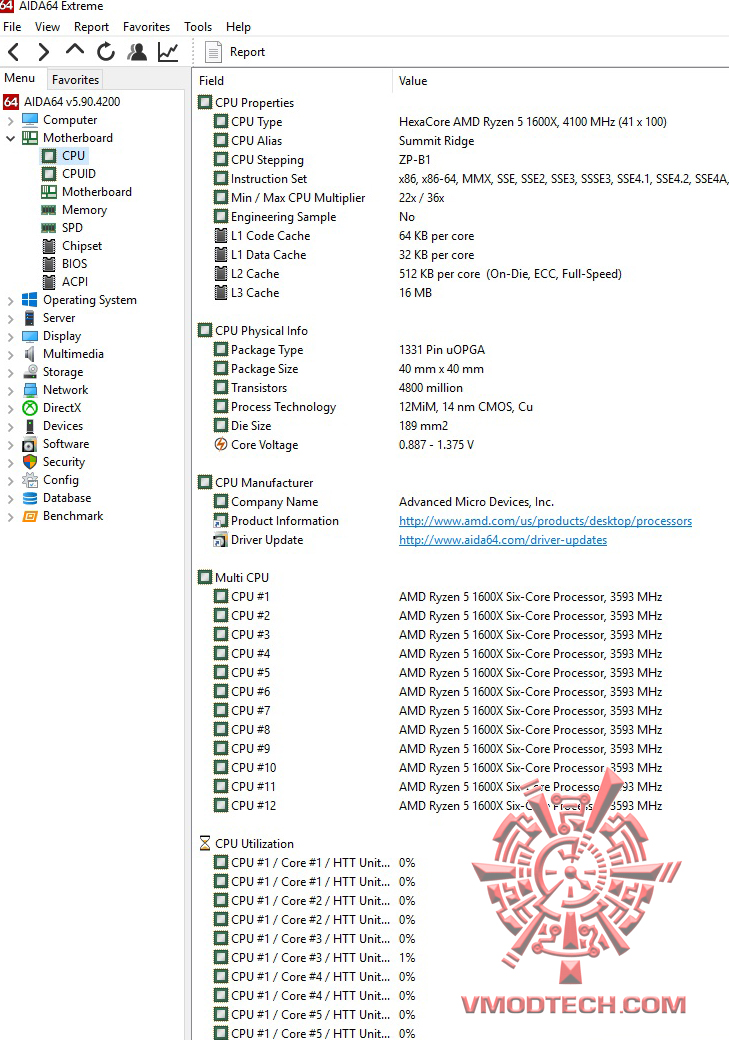Open the Chipset icon entry
The width and height of the screenshot is (729, 1040).
[x=49, y=246]
